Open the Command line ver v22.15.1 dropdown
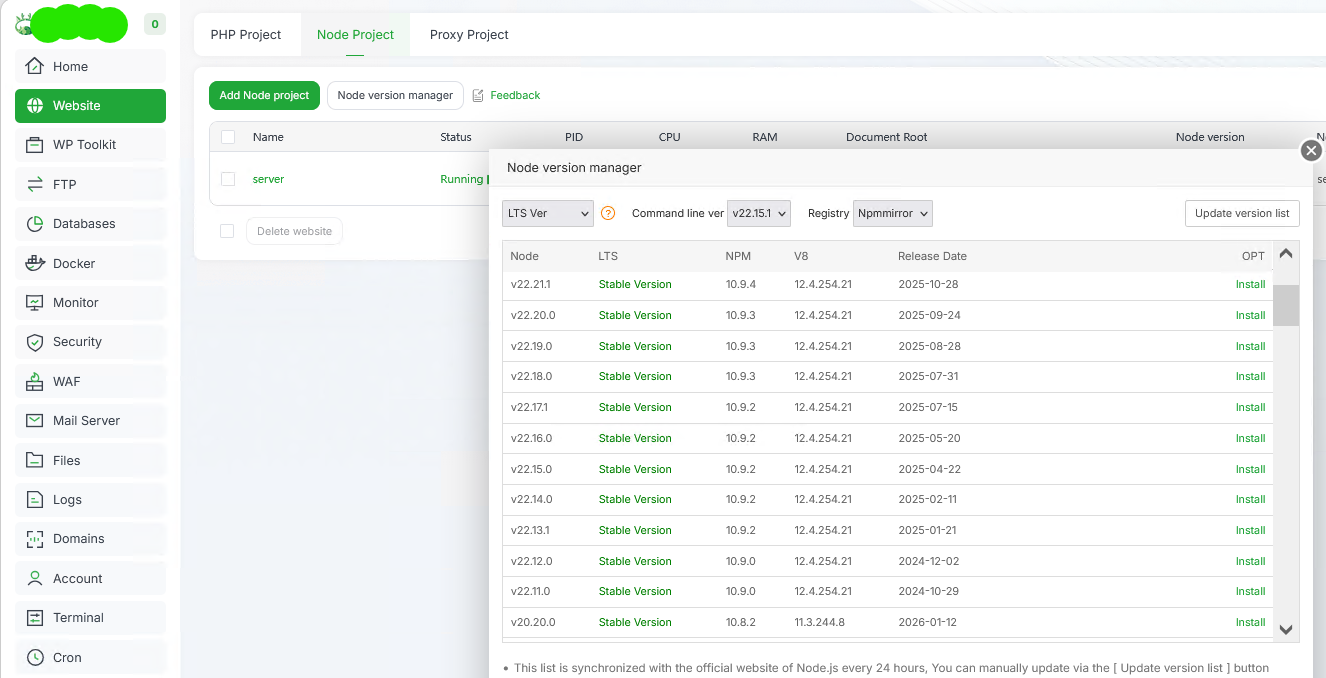The width and height of the screenshot is (1326, 678). click(x=759, y=213)
